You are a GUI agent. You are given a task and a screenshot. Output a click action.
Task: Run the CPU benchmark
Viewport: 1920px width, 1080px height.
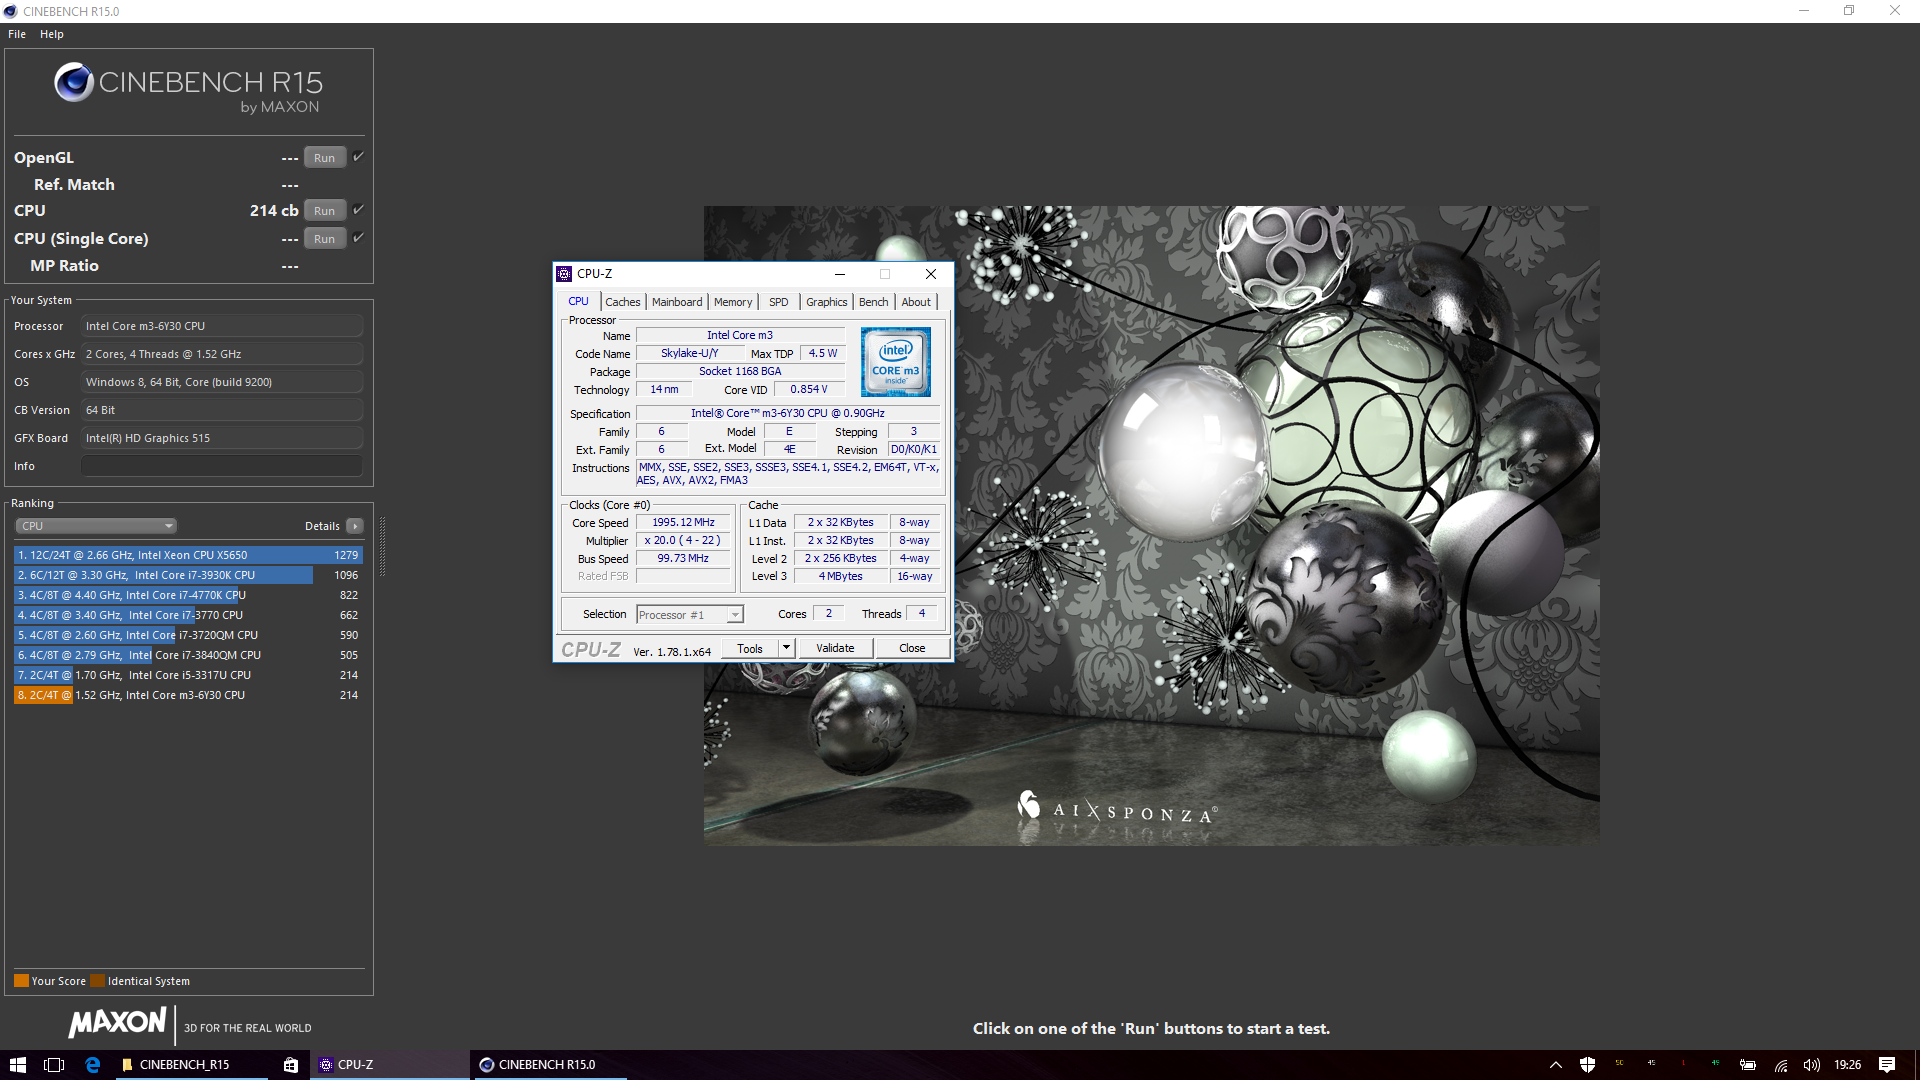point(325,211)
